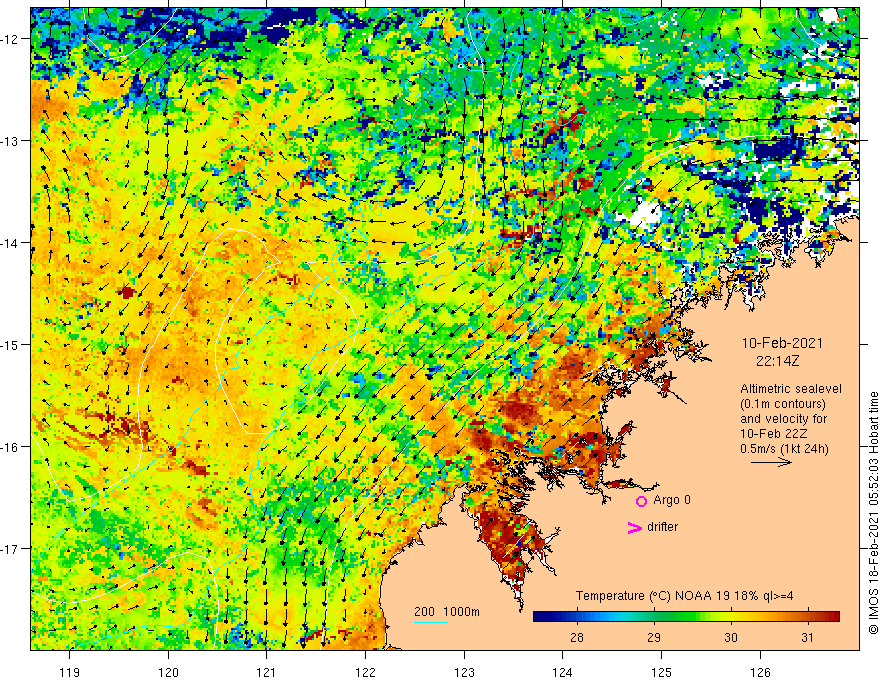Click the Temperature NOAA 19 colorbar title
The width and height of the screenshot is (880, 680).
(684, 596)
